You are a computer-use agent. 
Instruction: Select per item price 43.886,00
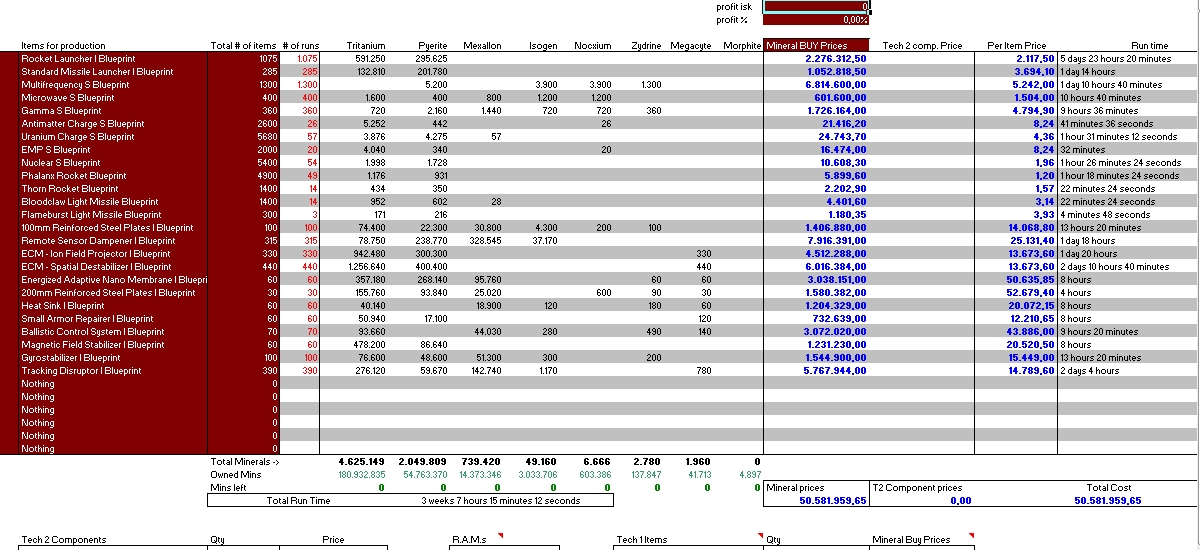[x=1031, y=332]
